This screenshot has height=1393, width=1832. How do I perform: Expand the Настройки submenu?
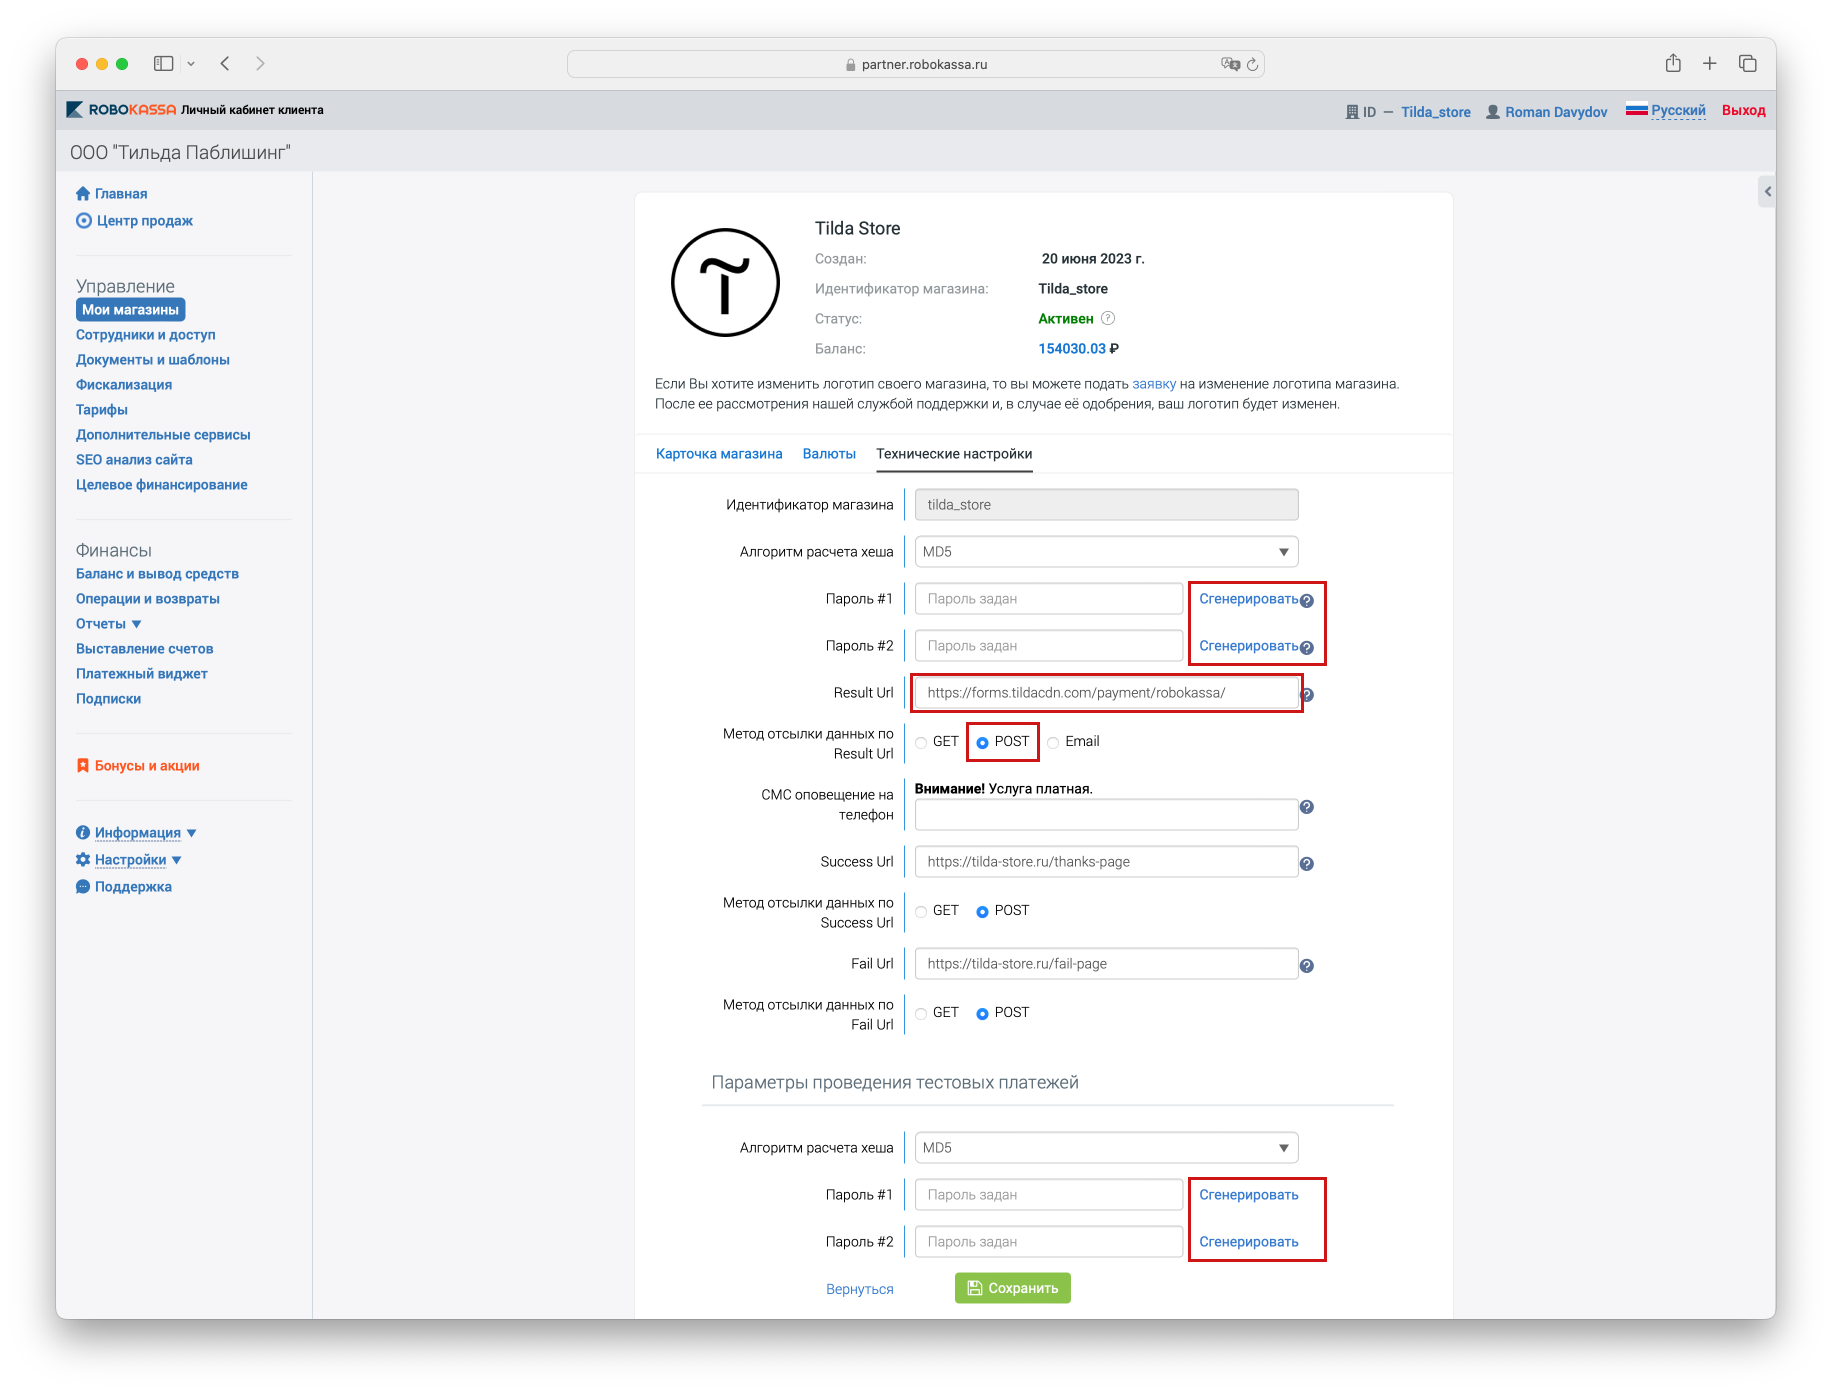coord(131,860)
